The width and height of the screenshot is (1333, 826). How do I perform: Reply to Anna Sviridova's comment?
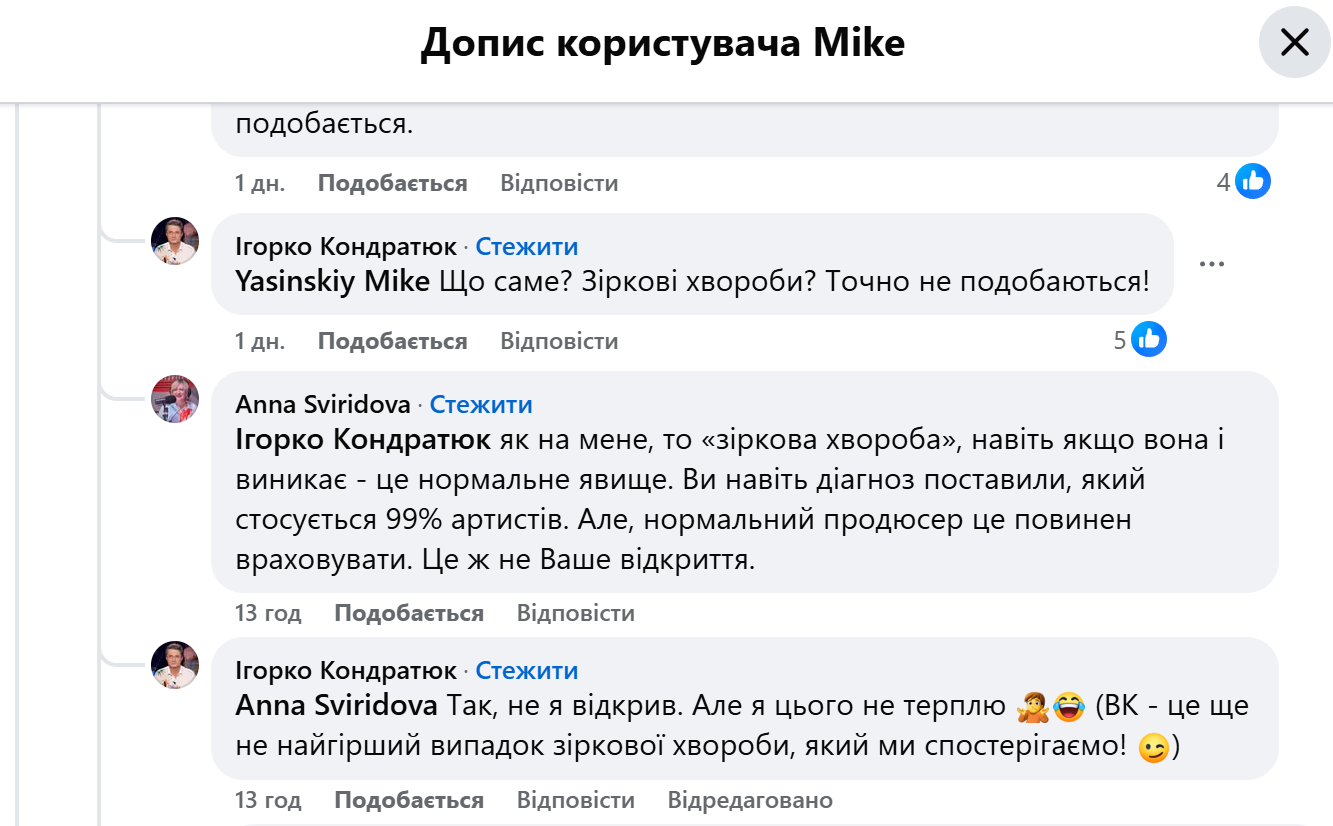575,613
